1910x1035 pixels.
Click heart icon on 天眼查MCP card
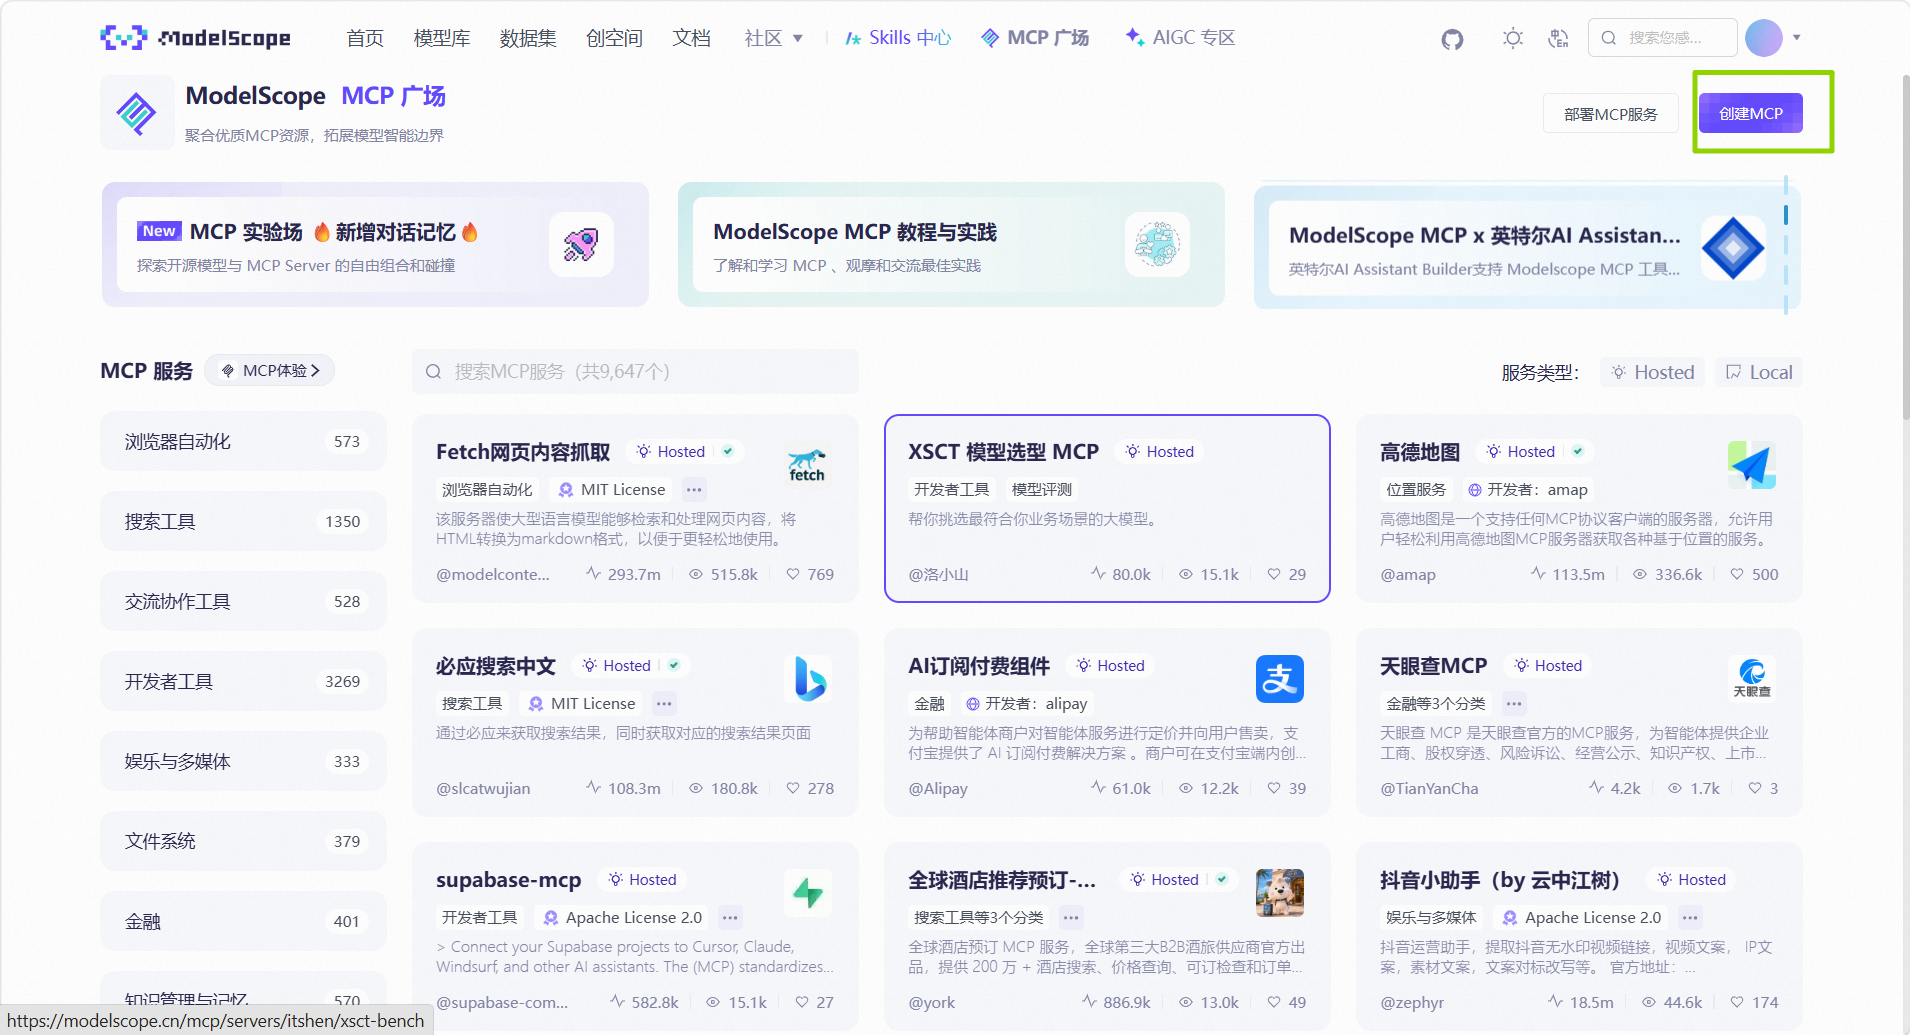click(1755, 788)
